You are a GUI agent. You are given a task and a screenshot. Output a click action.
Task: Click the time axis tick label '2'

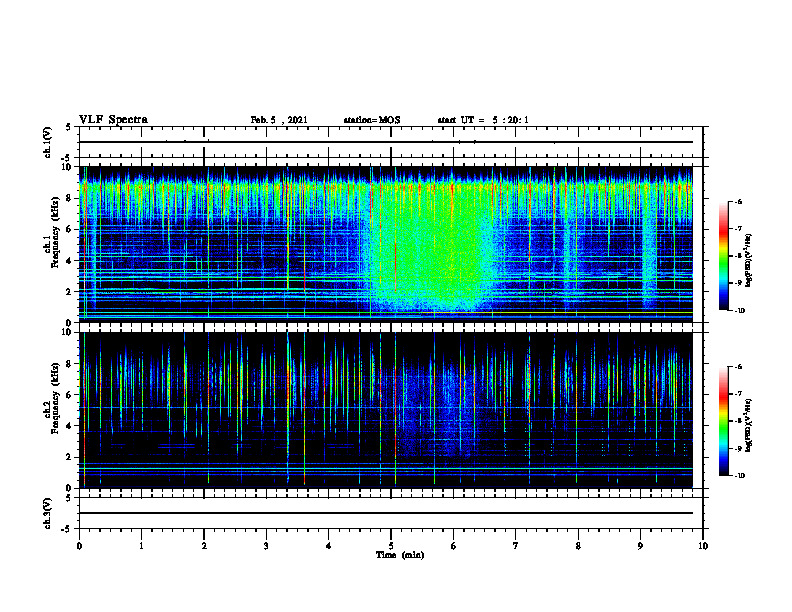[x=204, y=546]
